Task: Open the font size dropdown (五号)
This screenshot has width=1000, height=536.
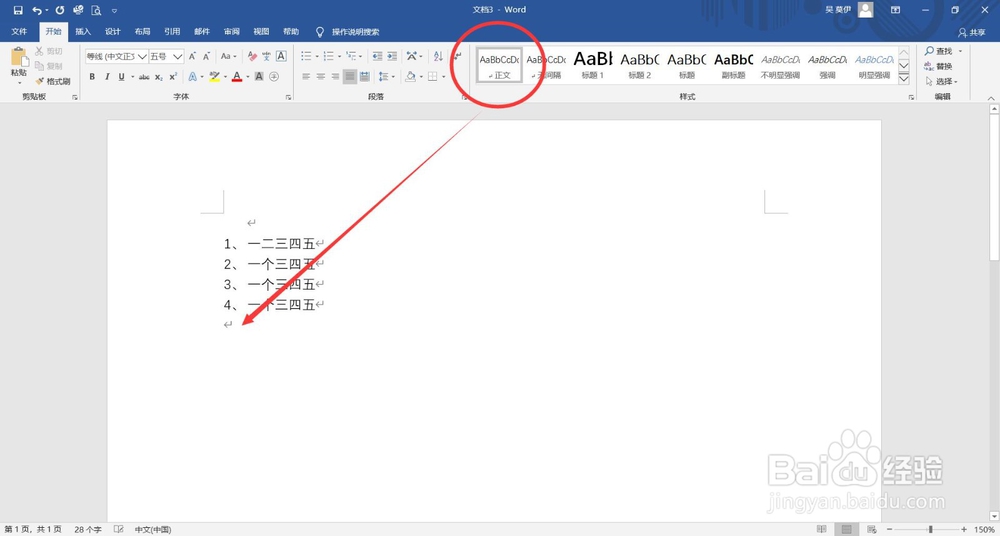Action: tap(178, 56)
